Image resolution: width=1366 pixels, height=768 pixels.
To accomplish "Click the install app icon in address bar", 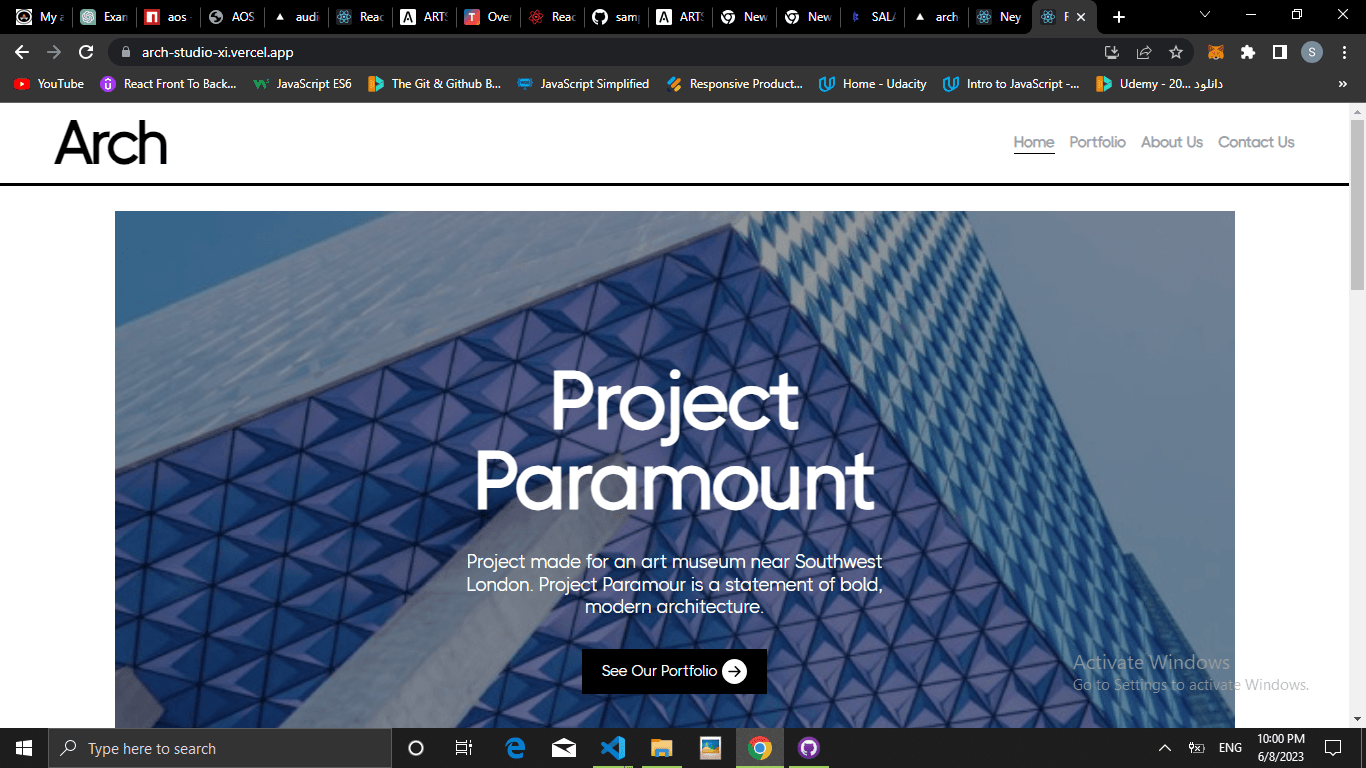I will click(x=1112, y=52).
